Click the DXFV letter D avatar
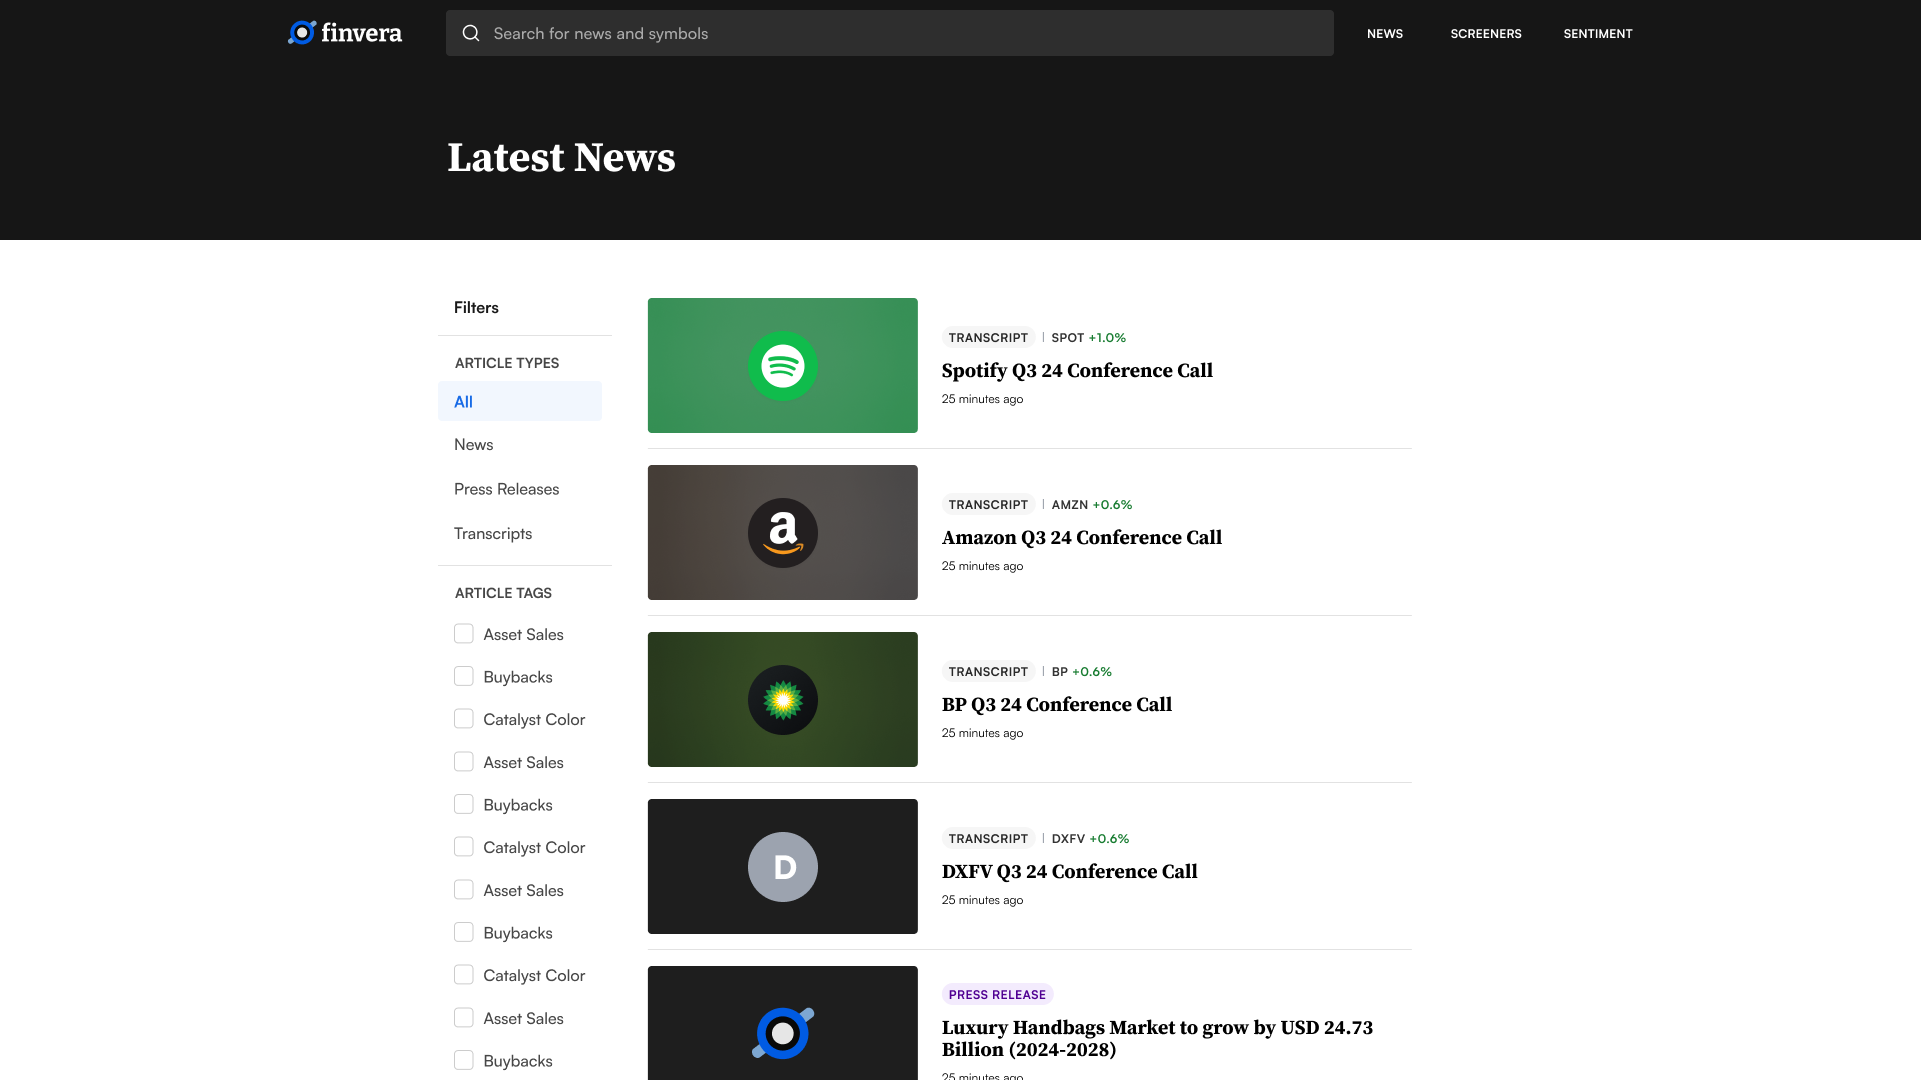Screen dimensions: 1921x1080 tap(782, 867)
